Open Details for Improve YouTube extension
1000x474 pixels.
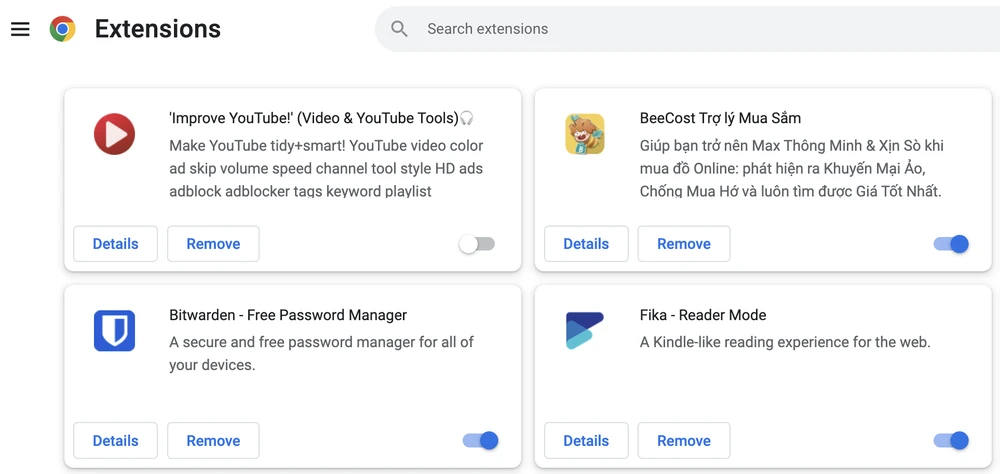[116, 244]
